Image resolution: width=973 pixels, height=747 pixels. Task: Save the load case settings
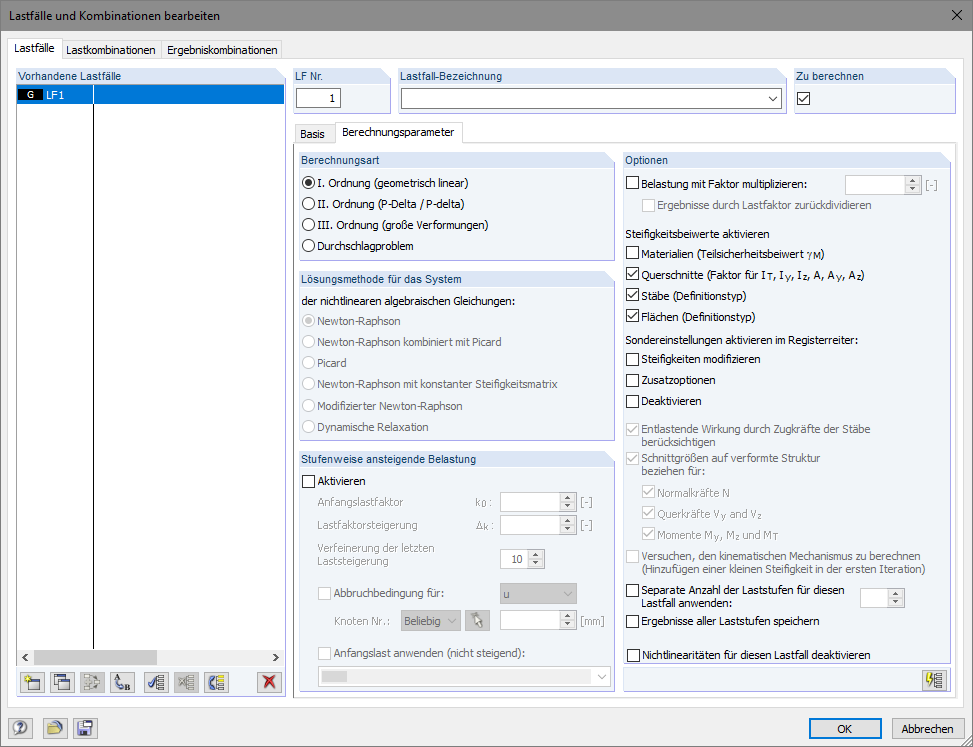(85, 728)
